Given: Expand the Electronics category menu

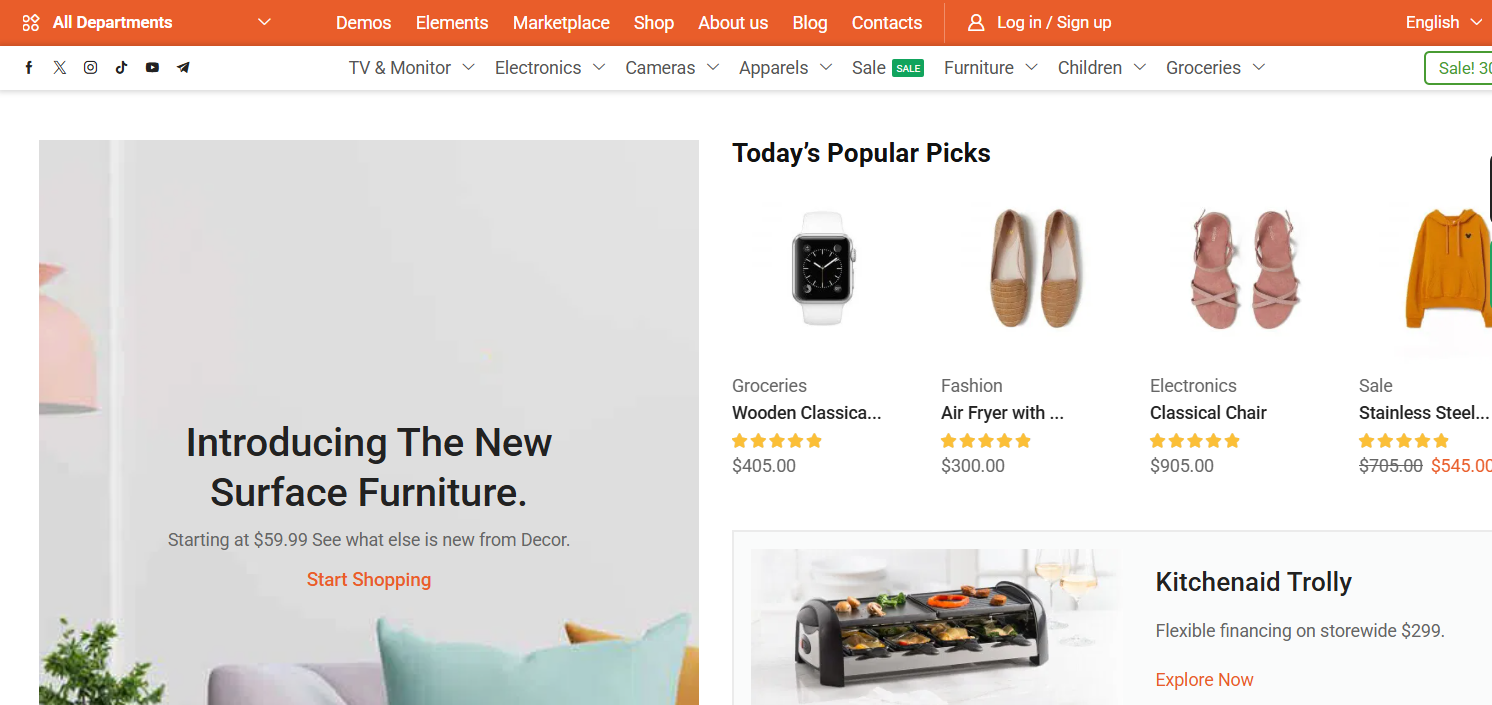Looking at the screenshot, I should click(x=549, y=68).
